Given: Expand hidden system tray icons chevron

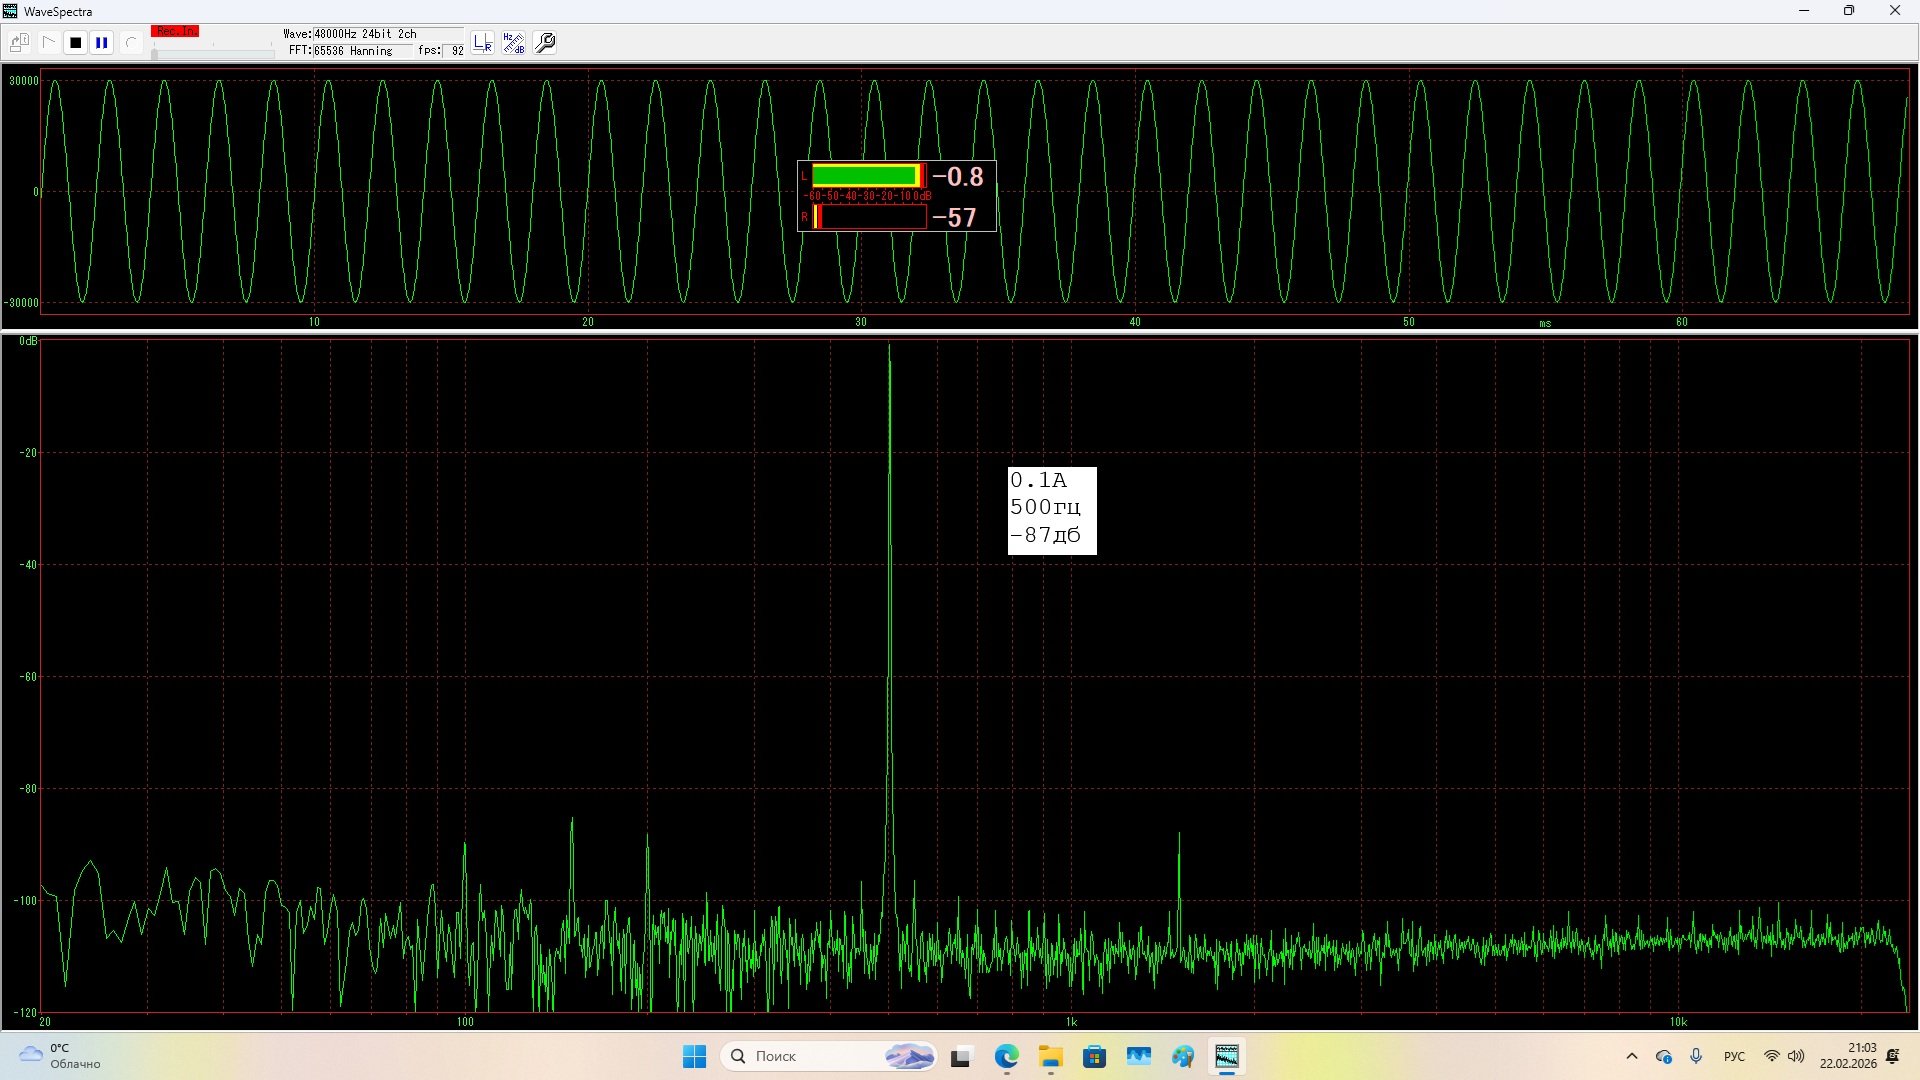Looking at the screenshot, I should coord(1632,1056).
